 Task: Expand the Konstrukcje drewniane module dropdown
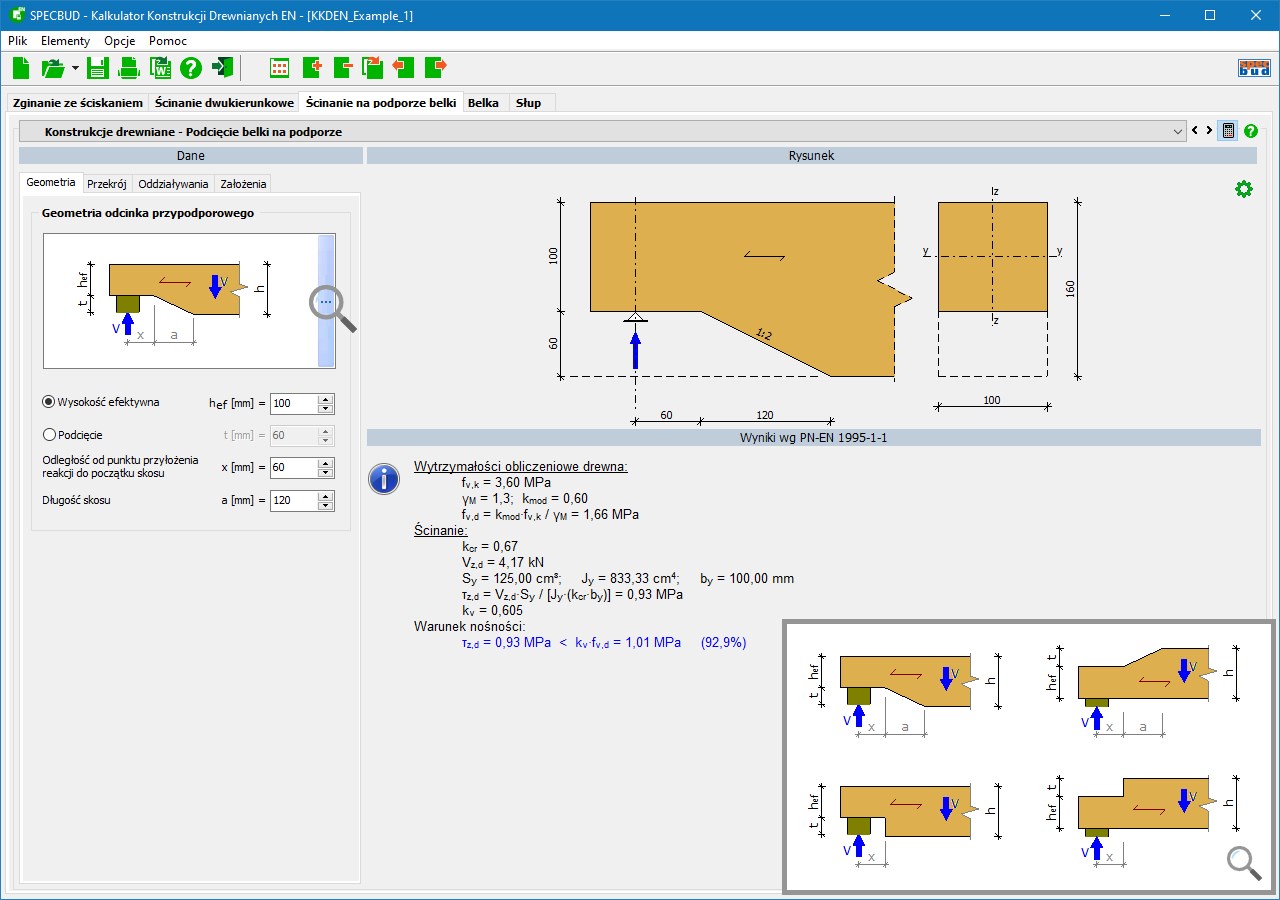[x=1177, y=132]
